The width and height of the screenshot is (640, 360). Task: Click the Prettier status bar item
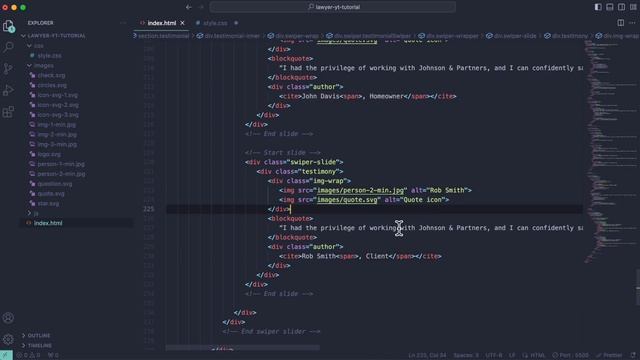point(609,356)
